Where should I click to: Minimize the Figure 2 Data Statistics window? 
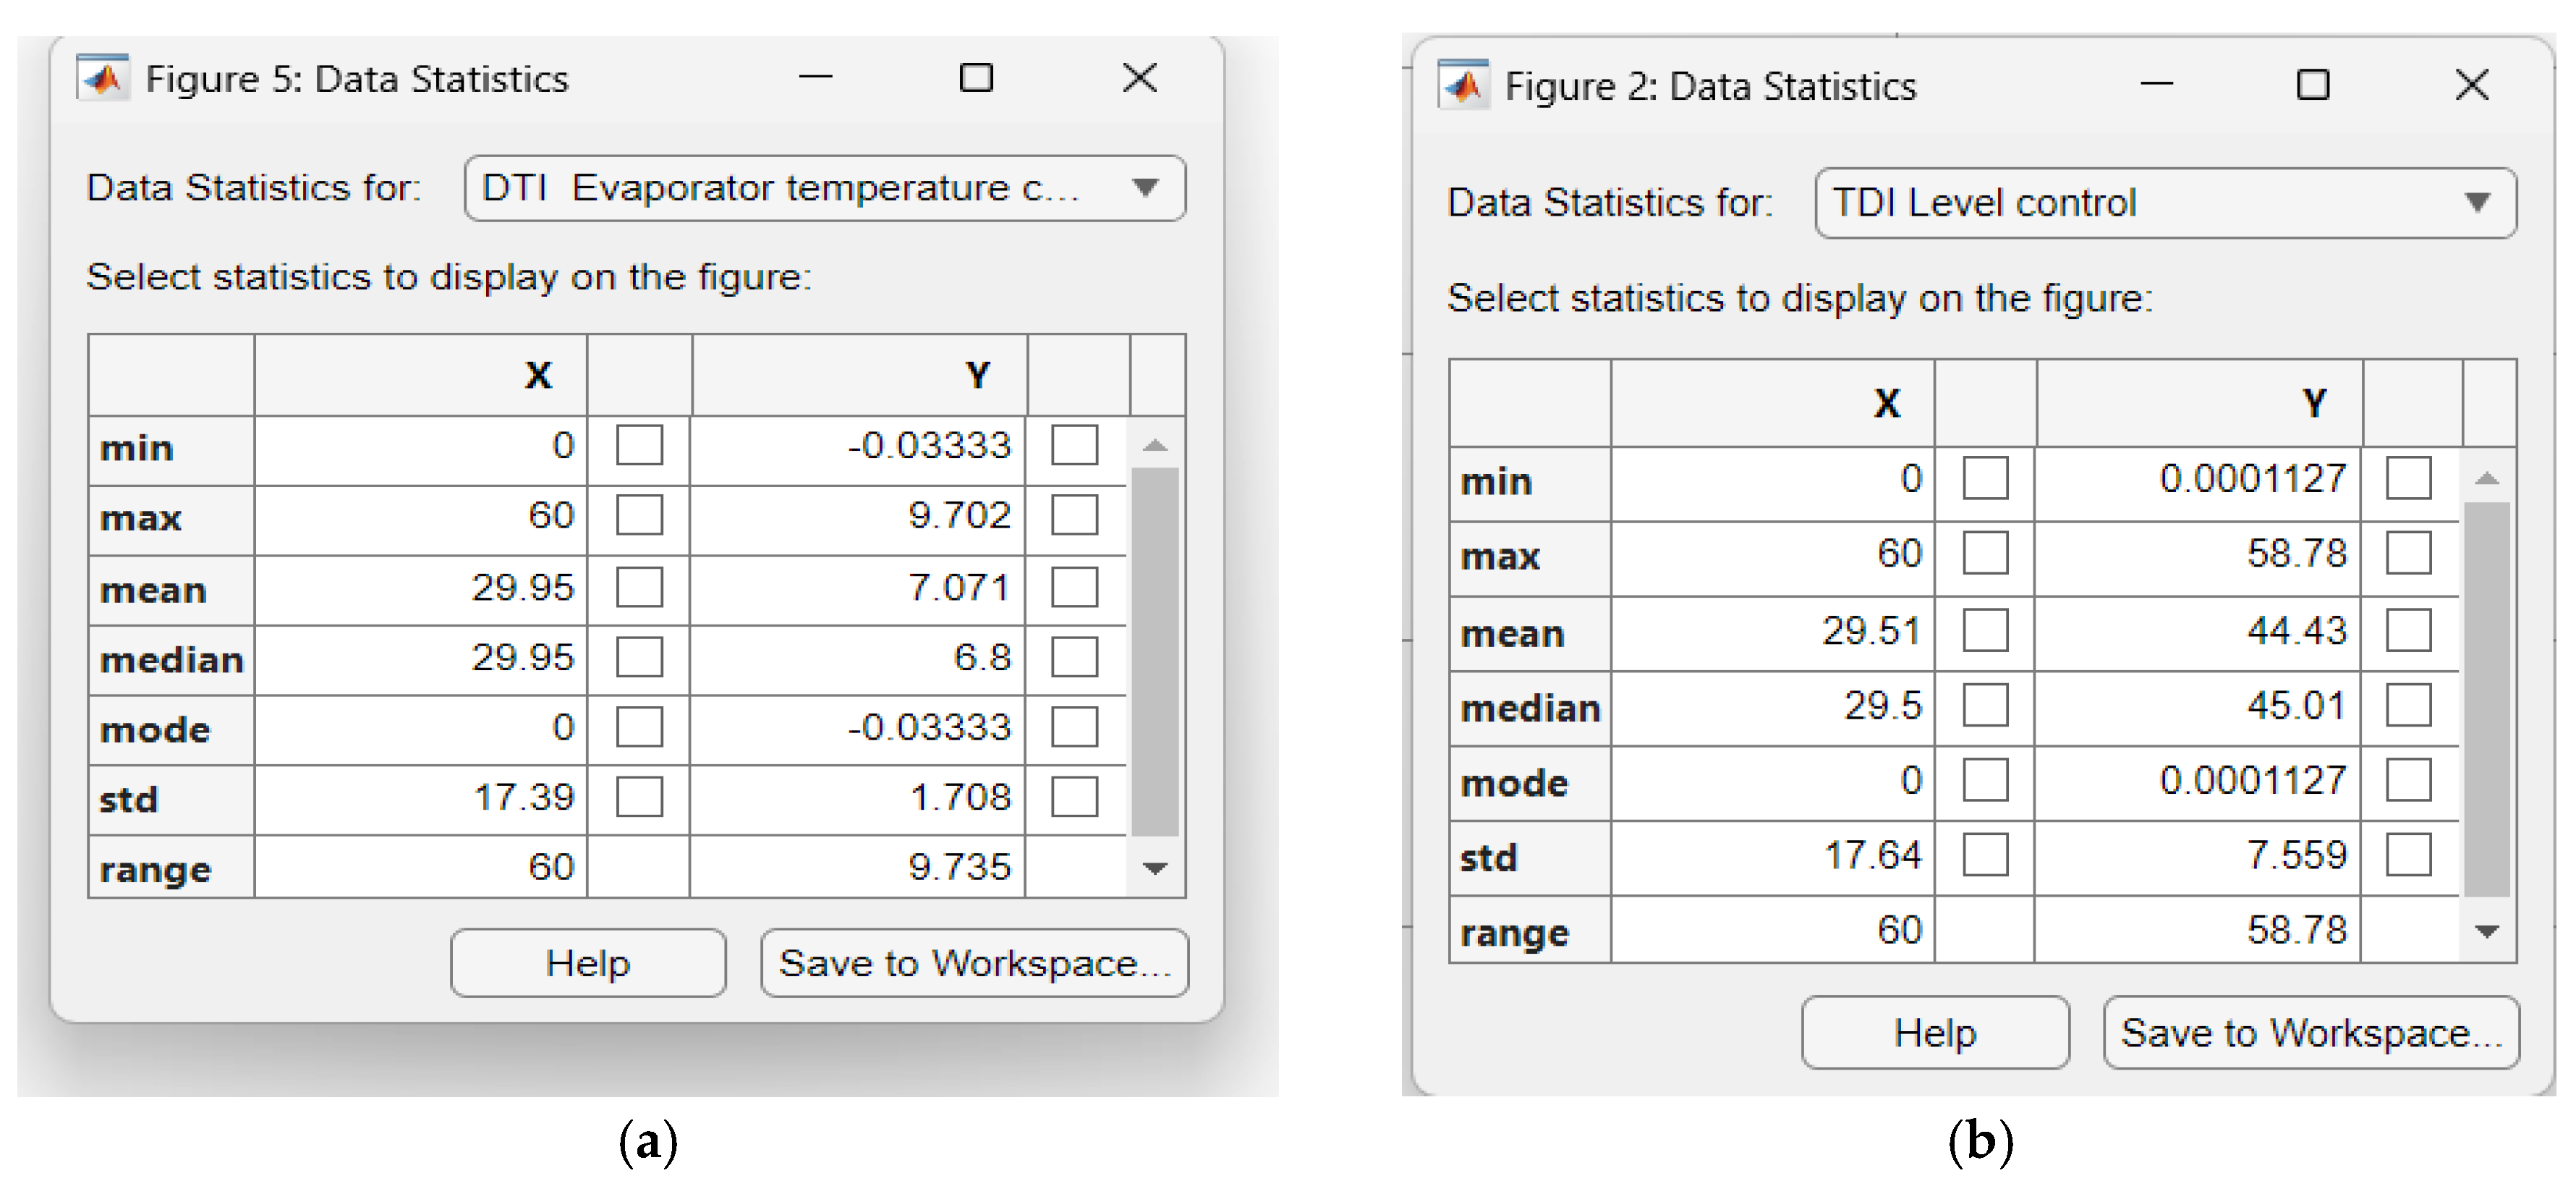[2156, 85]
